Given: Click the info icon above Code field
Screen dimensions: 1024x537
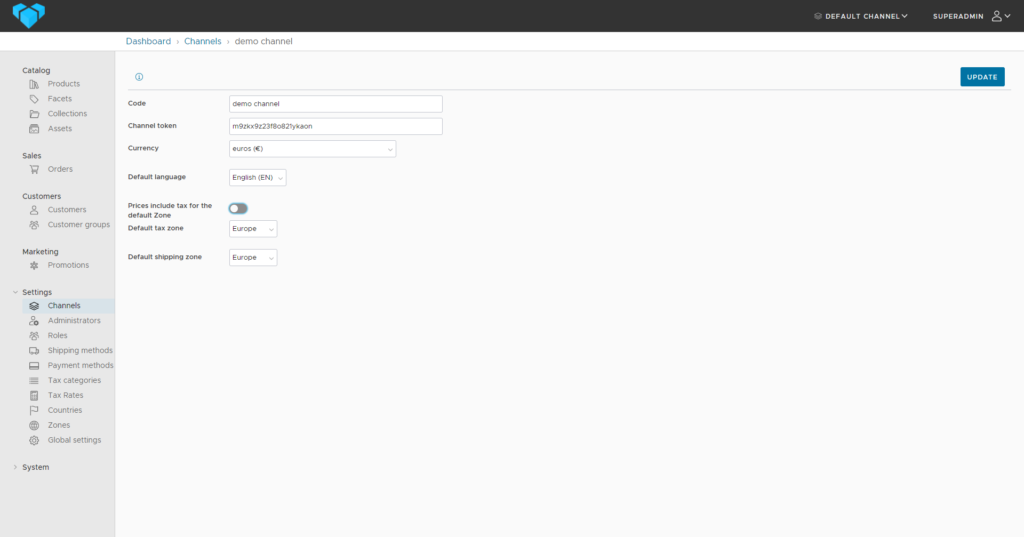Looking at the screenshot, I should (139, 77).
